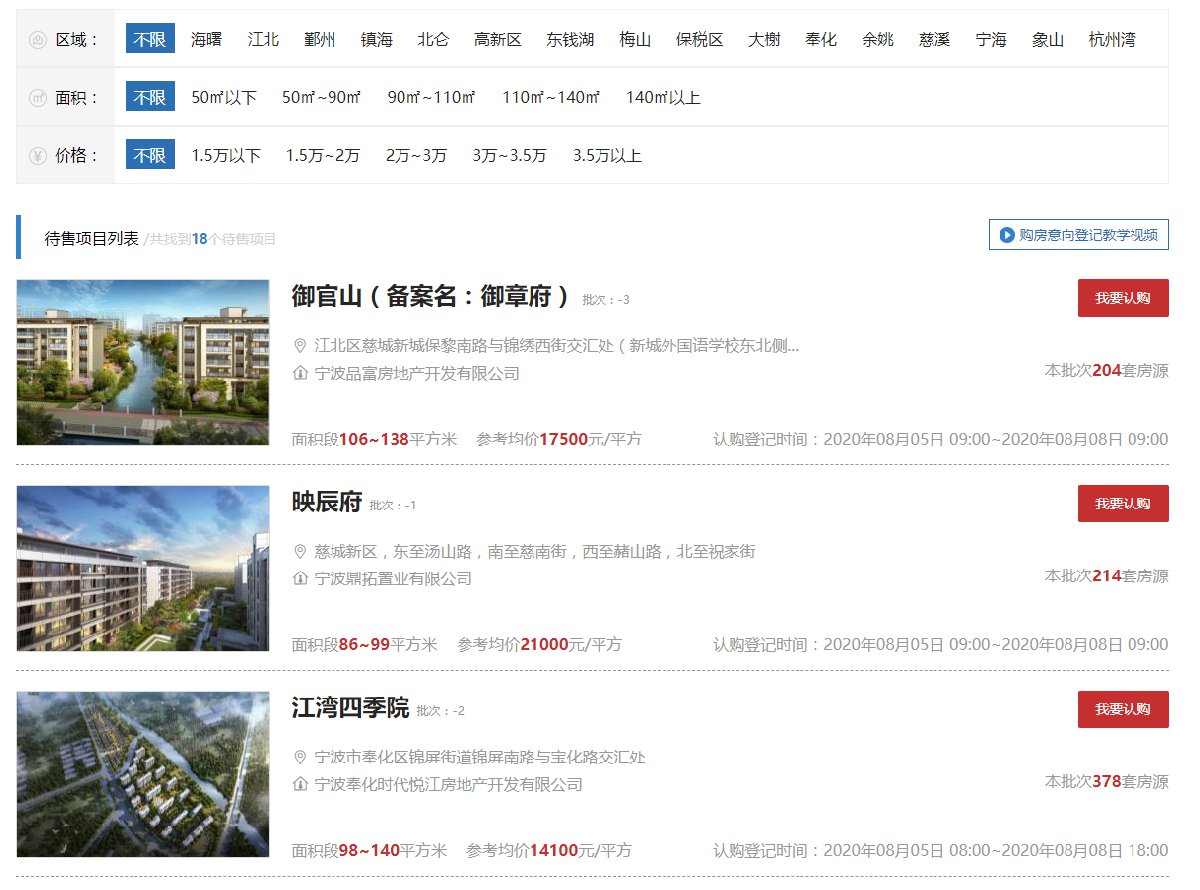
Task: Click the play icon for the teaching video
Action: (1007, 235)
